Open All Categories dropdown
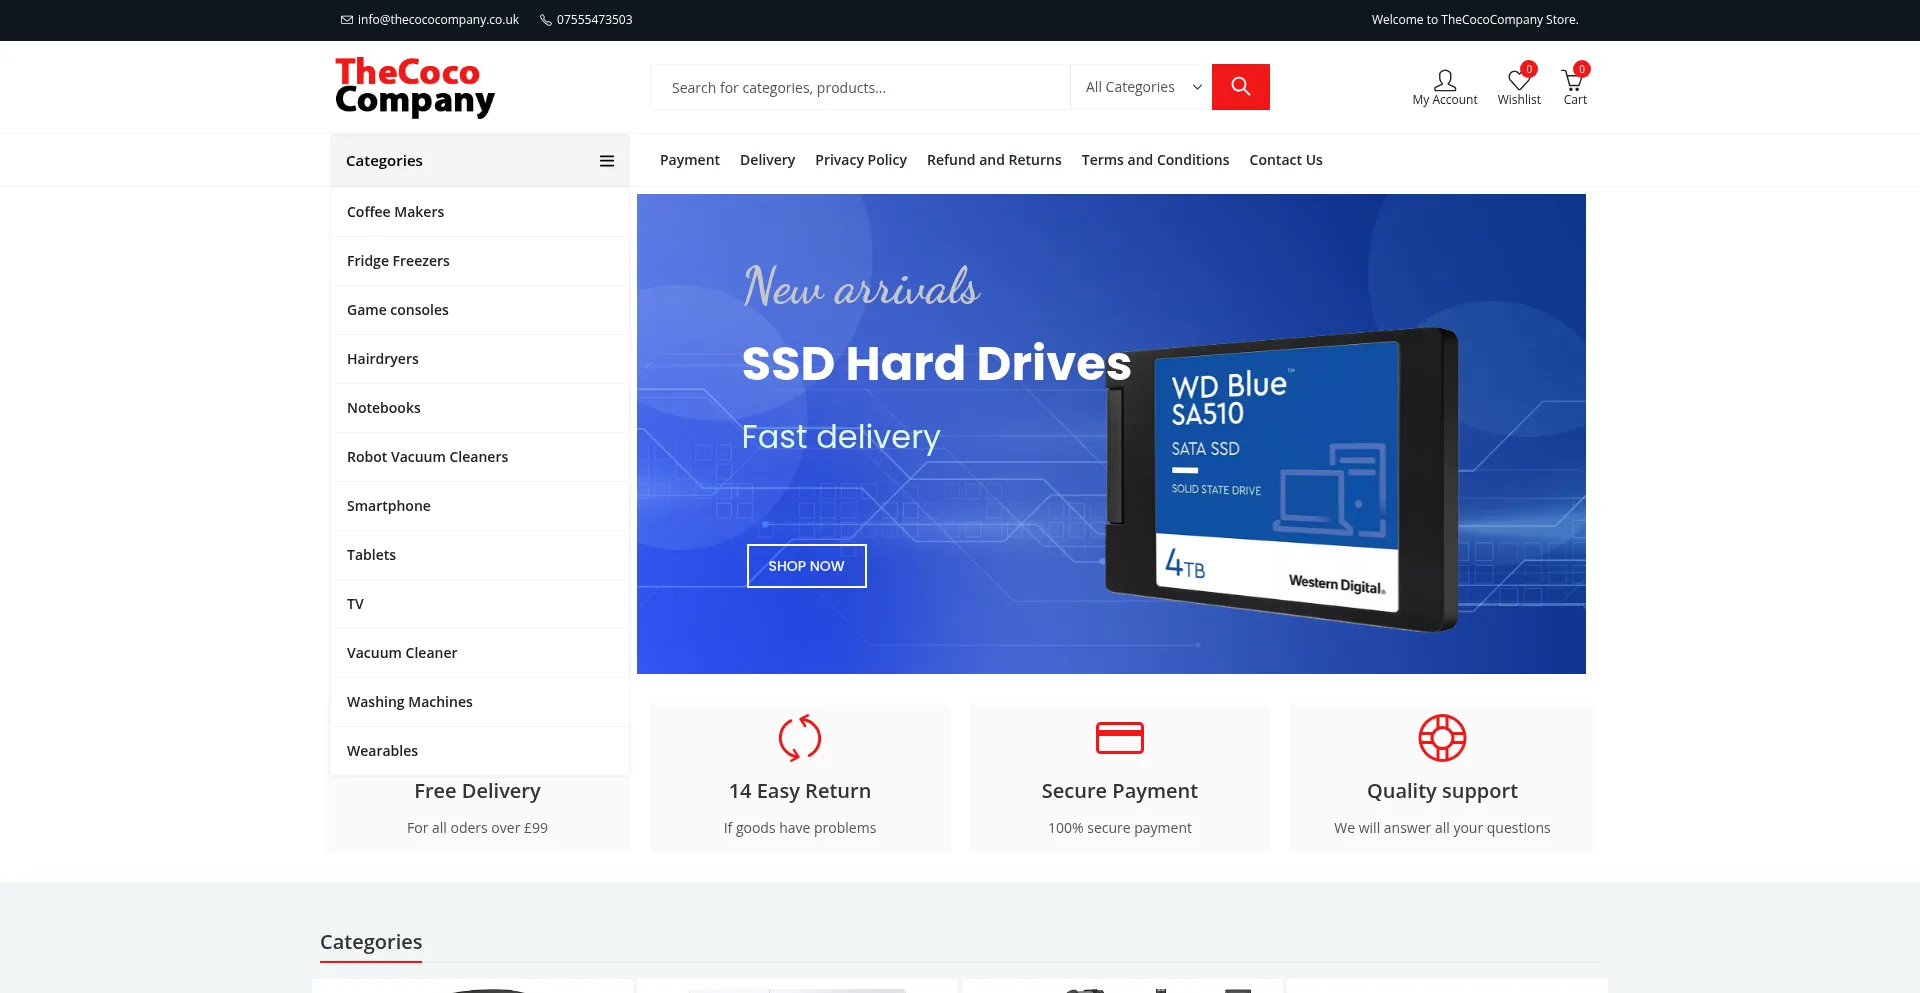 click(1141, 87)
